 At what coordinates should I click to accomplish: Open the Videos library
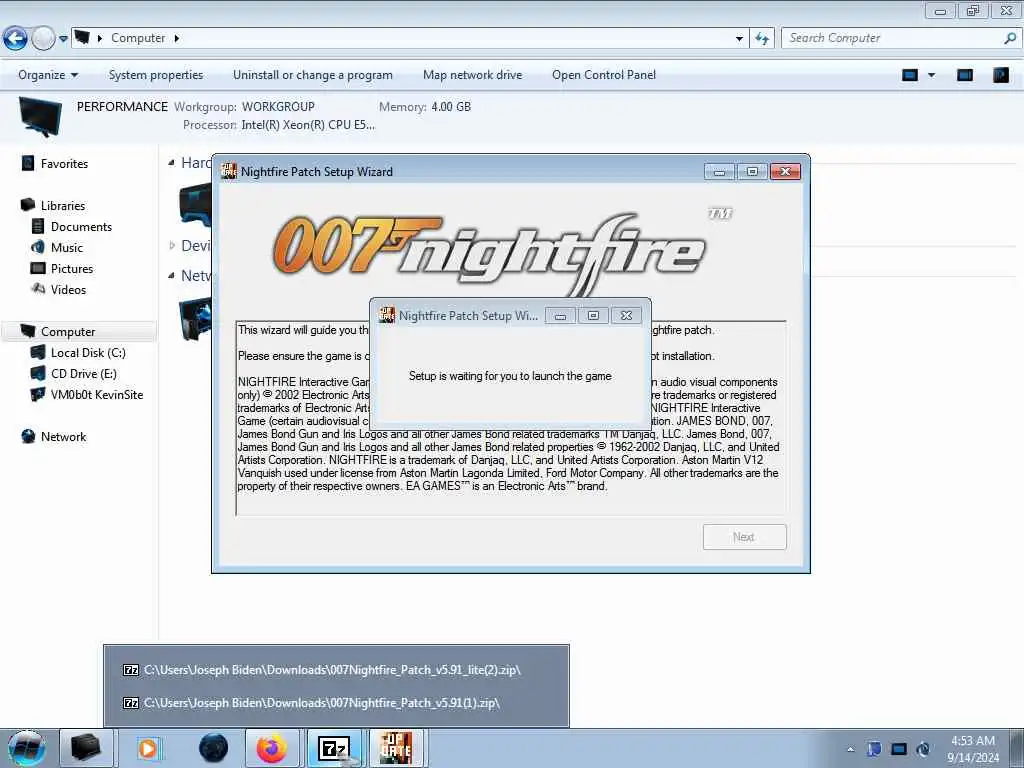68,289
